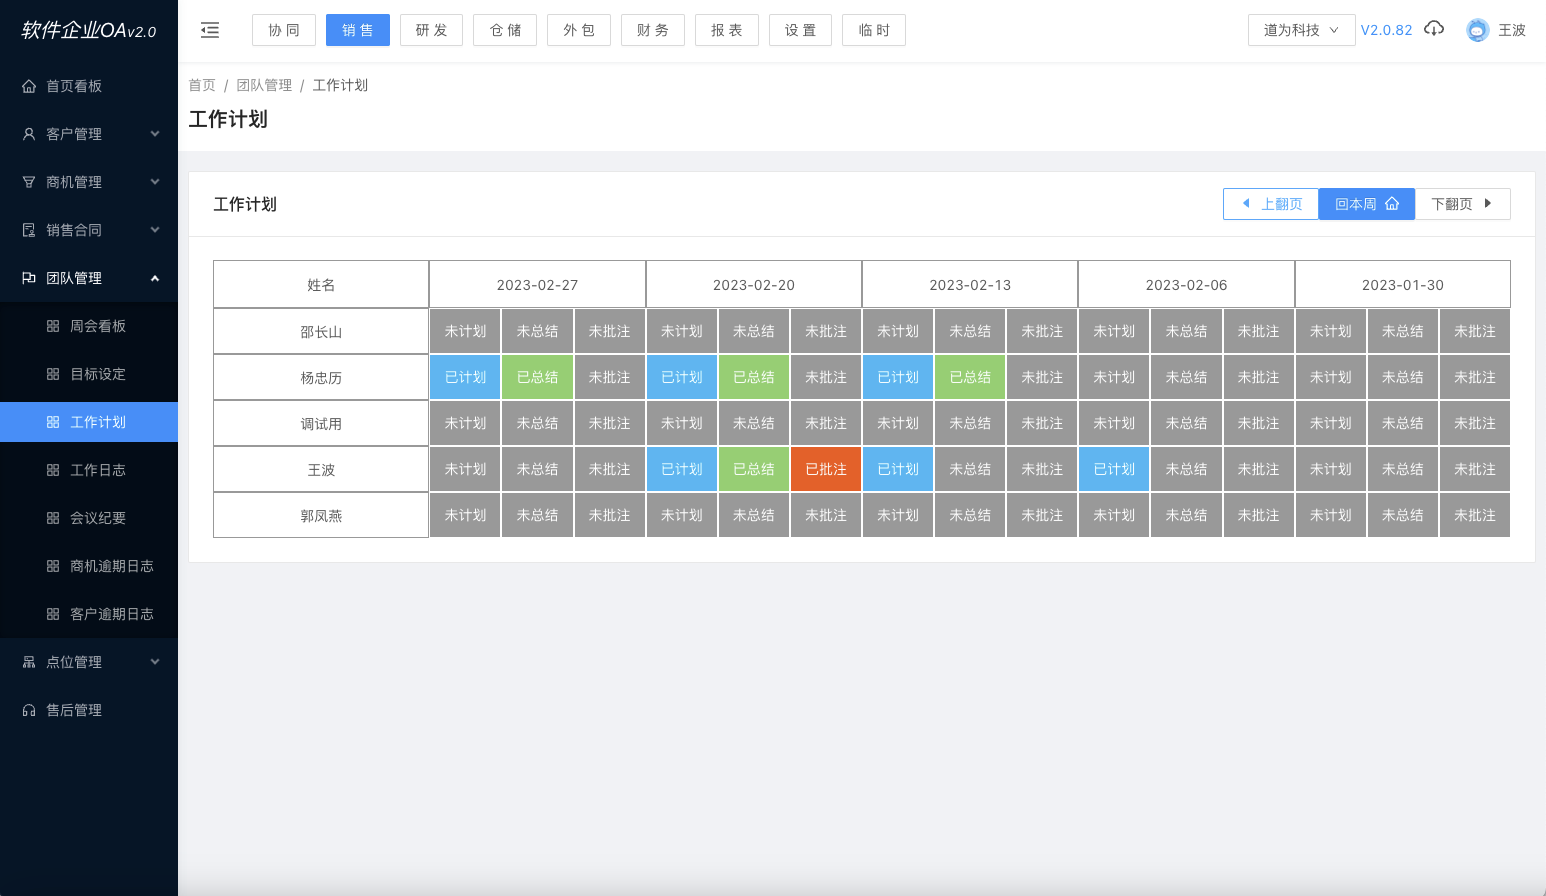Expand the 点位管理 submenu chevron
Image resolution: width=1546 pixels, height=896 pixels.
(155, 662)
